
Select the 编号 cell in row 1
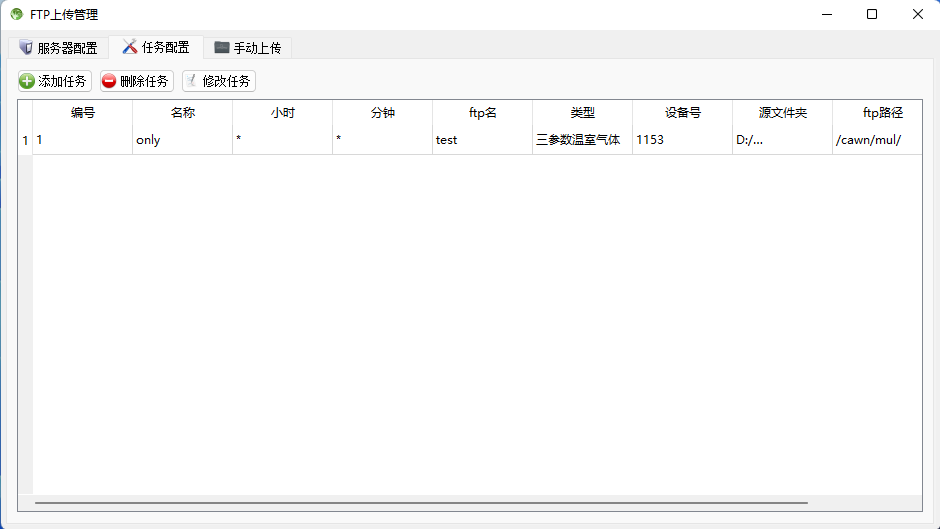[x=83, y=140]
